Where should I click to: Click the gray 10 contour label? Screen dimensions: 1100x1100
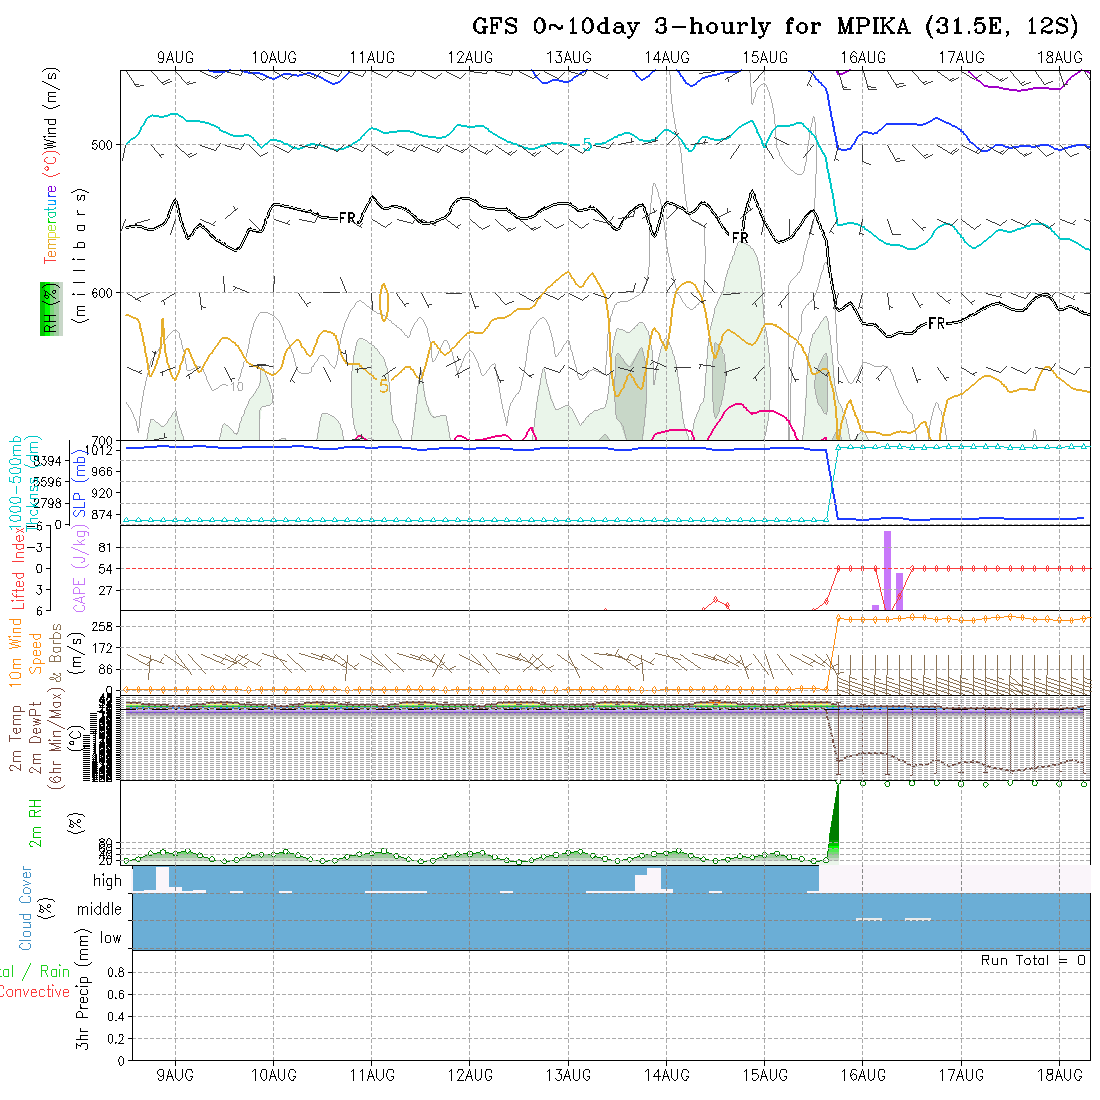(x=236, y=387)
